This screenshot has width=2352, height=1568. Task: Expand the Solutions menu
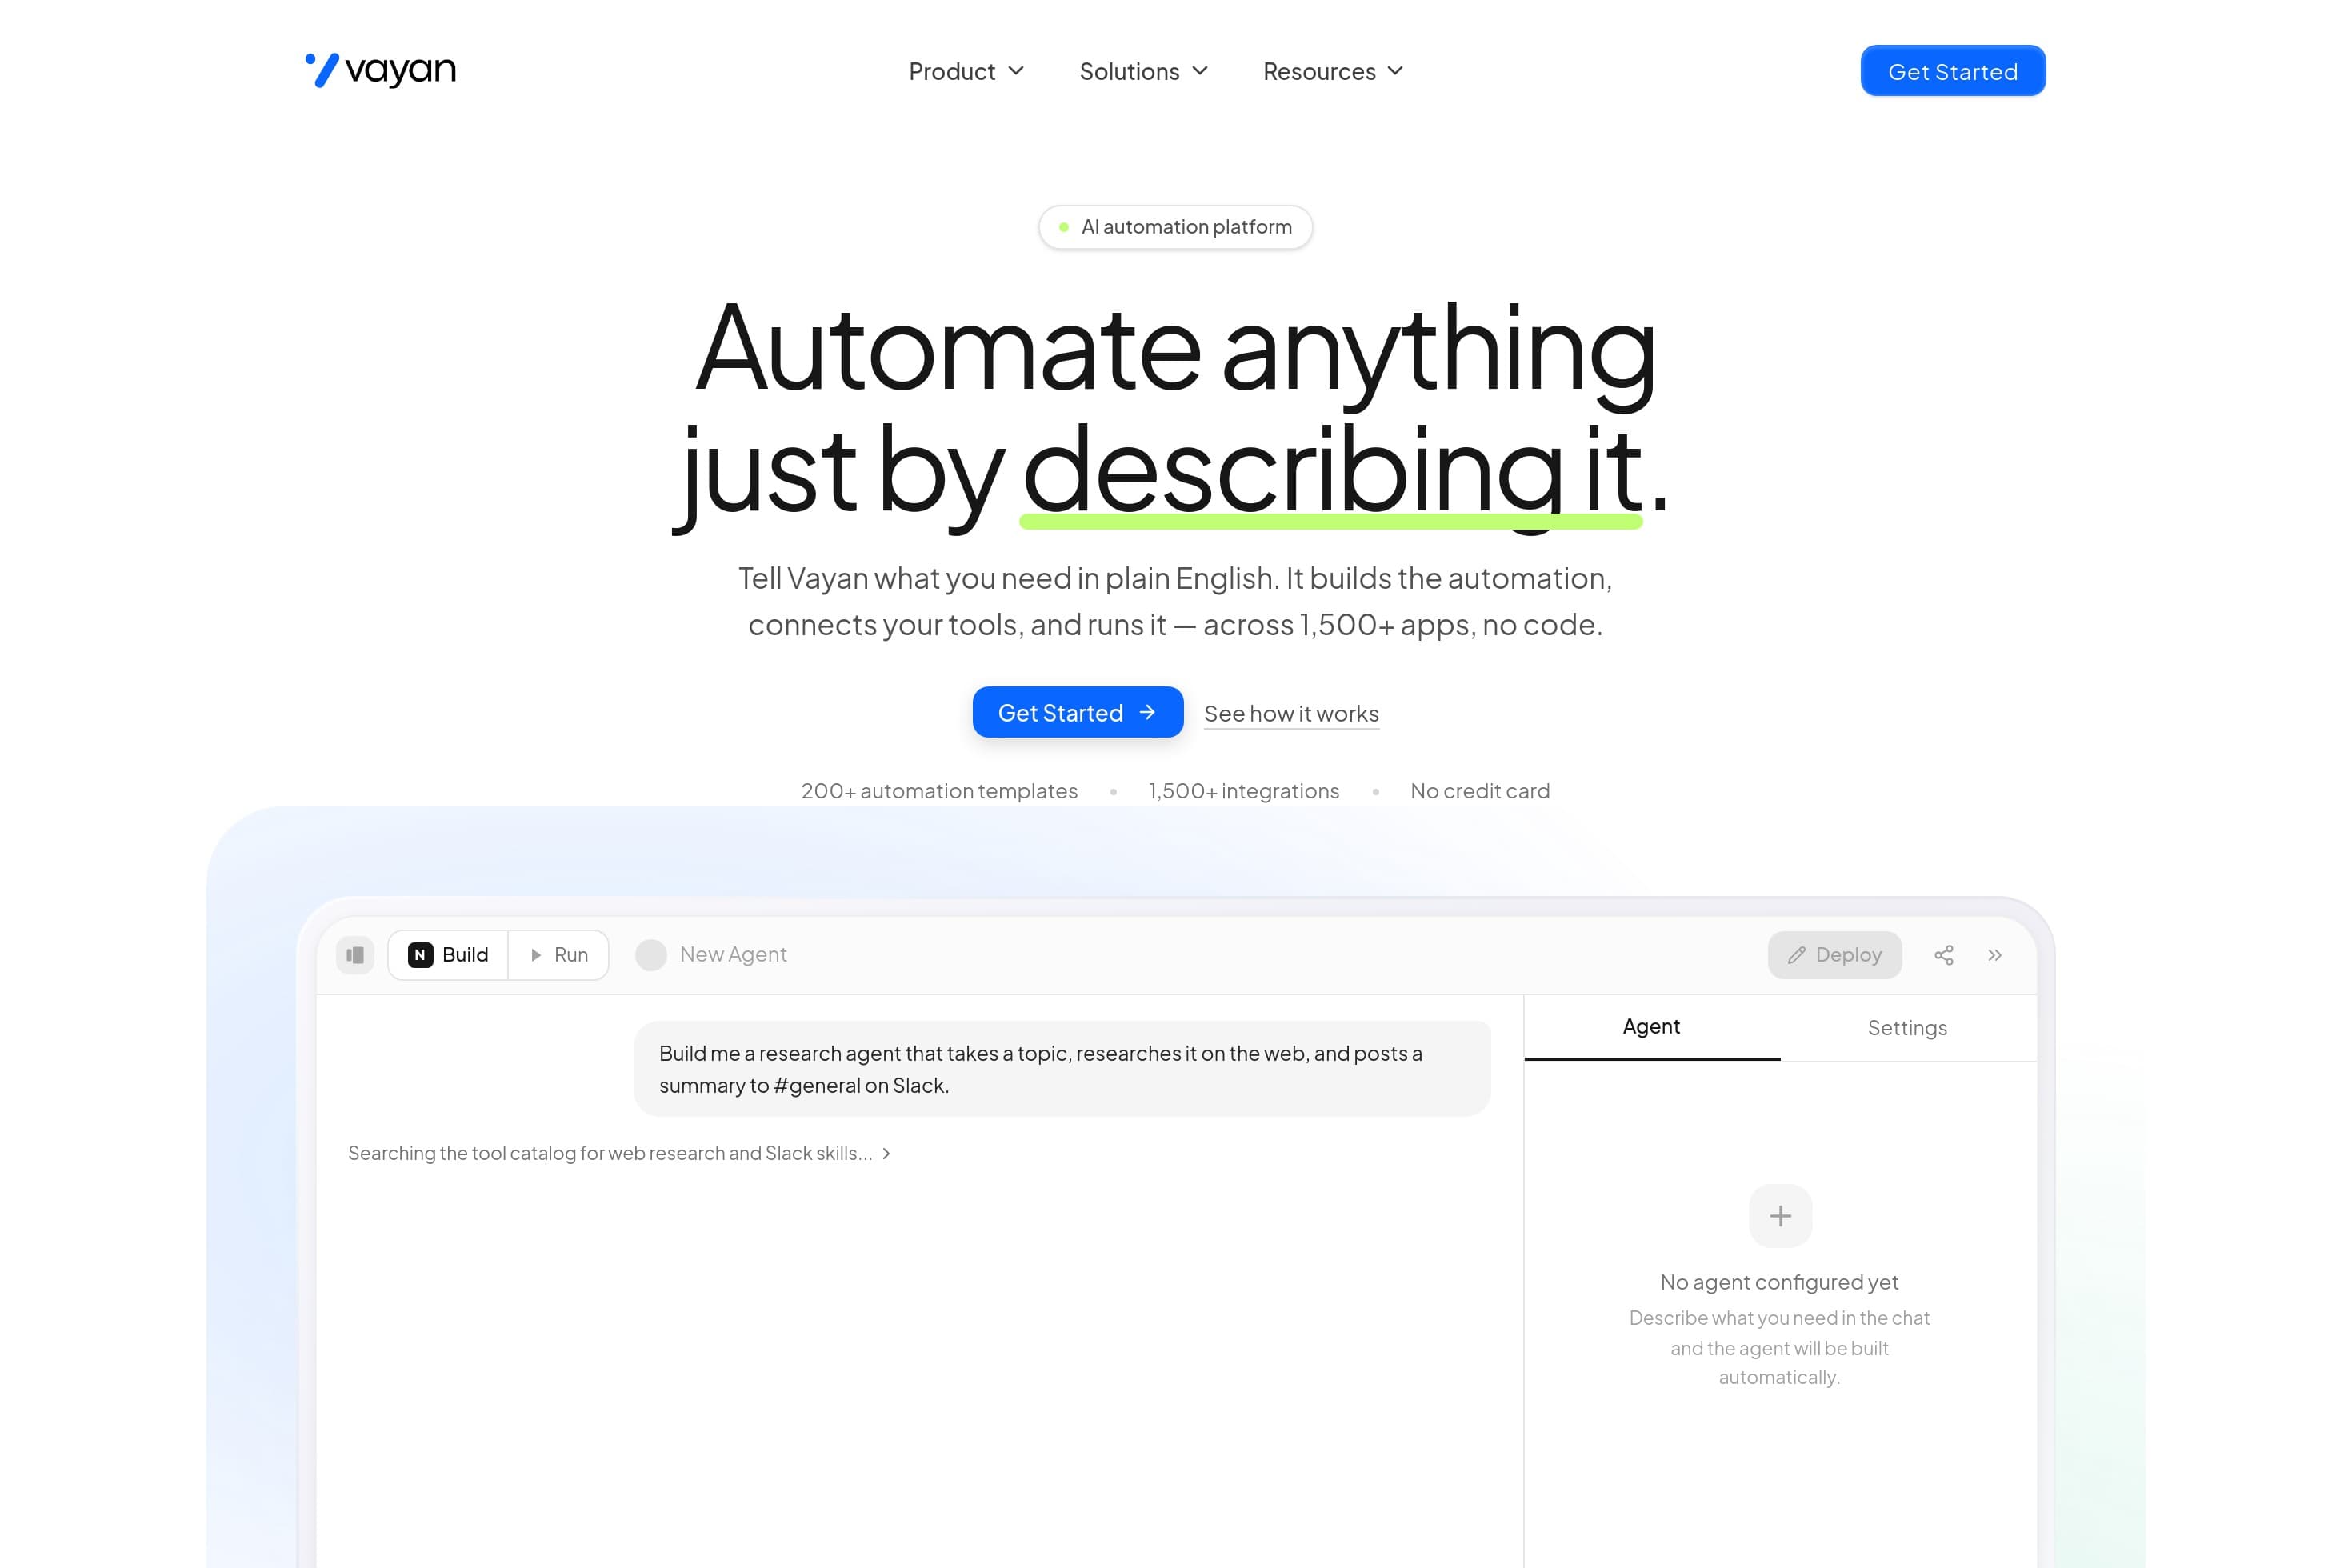(1144, 71)
